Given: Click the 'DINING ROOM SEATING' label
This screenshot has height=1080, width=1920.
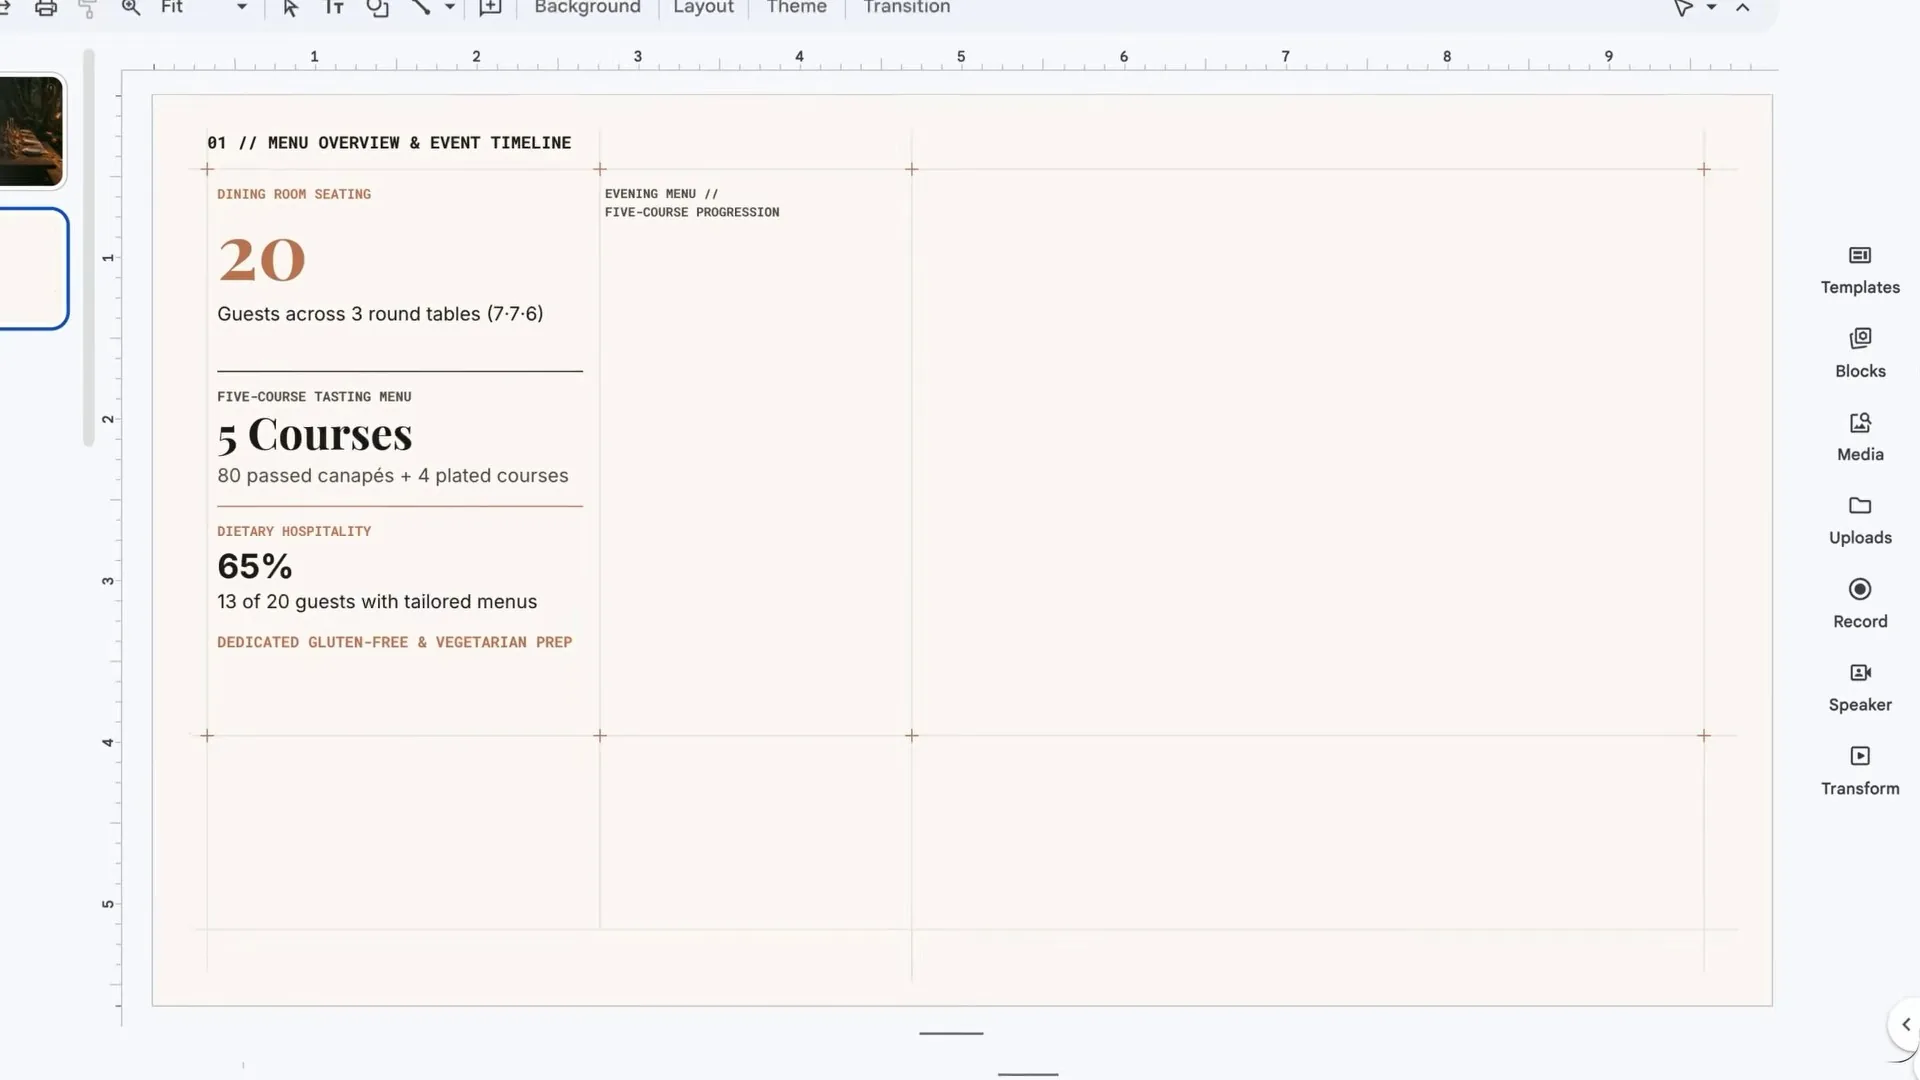Looking at the screenshot, I should [294, 194].
